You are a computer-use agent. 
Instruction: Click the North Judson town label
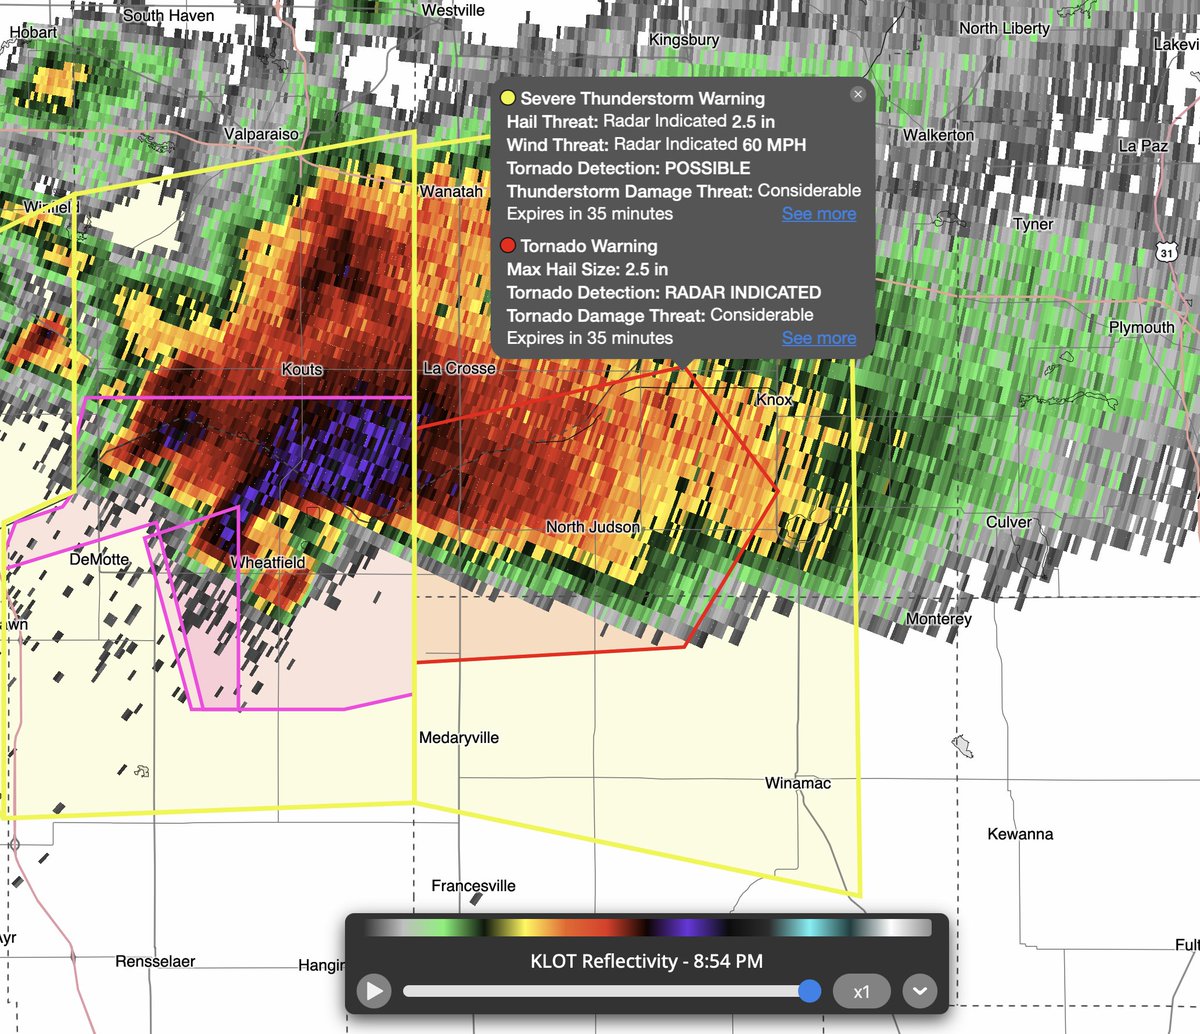pyautogui.click(x=593, y=527)
